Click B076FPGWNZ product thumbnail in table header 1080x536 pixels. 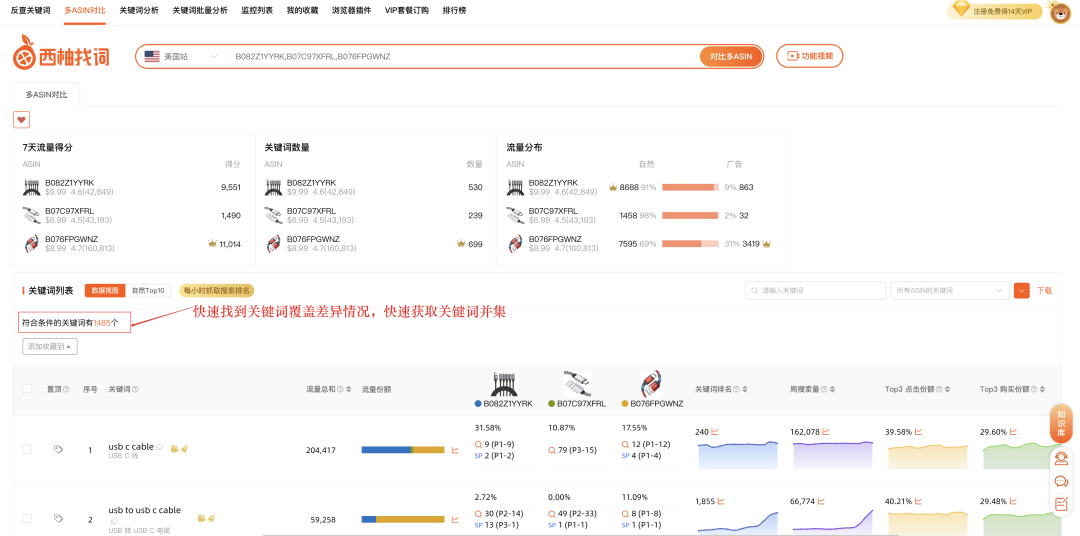tap(652, 383)
